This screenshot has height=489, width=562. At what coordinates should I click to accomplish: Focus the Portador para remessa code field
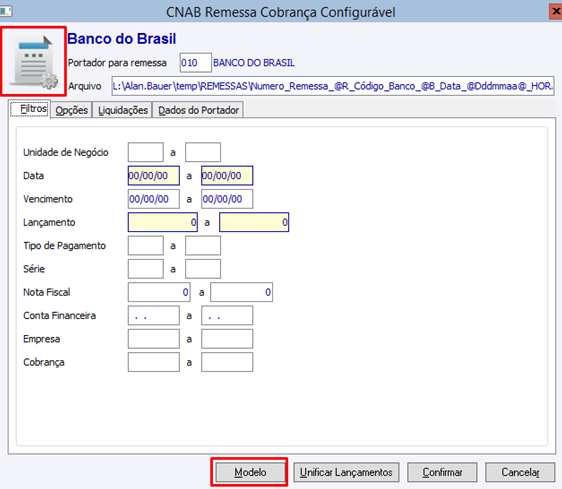(x=195, y=63)
